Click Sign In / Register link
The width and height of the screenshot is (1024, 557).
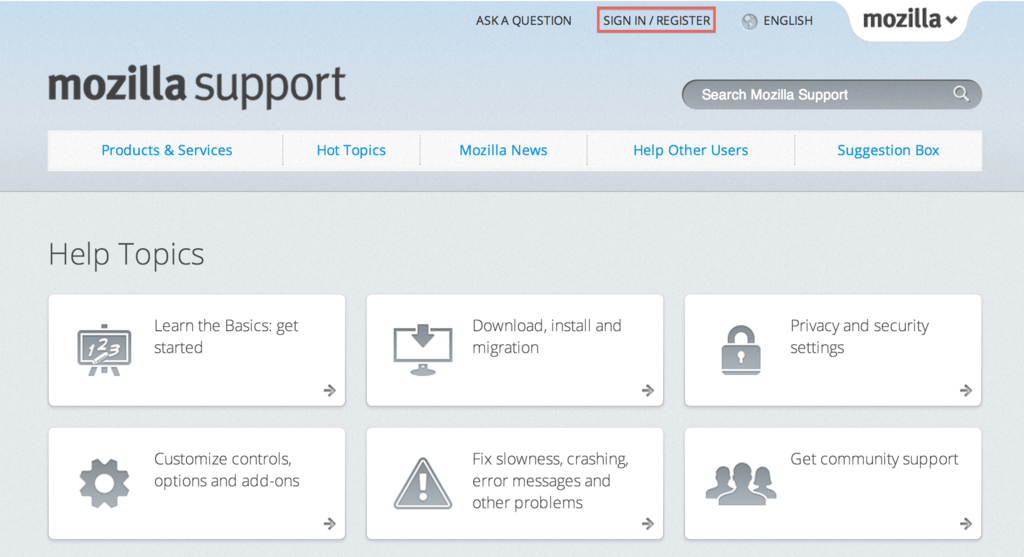656,20
